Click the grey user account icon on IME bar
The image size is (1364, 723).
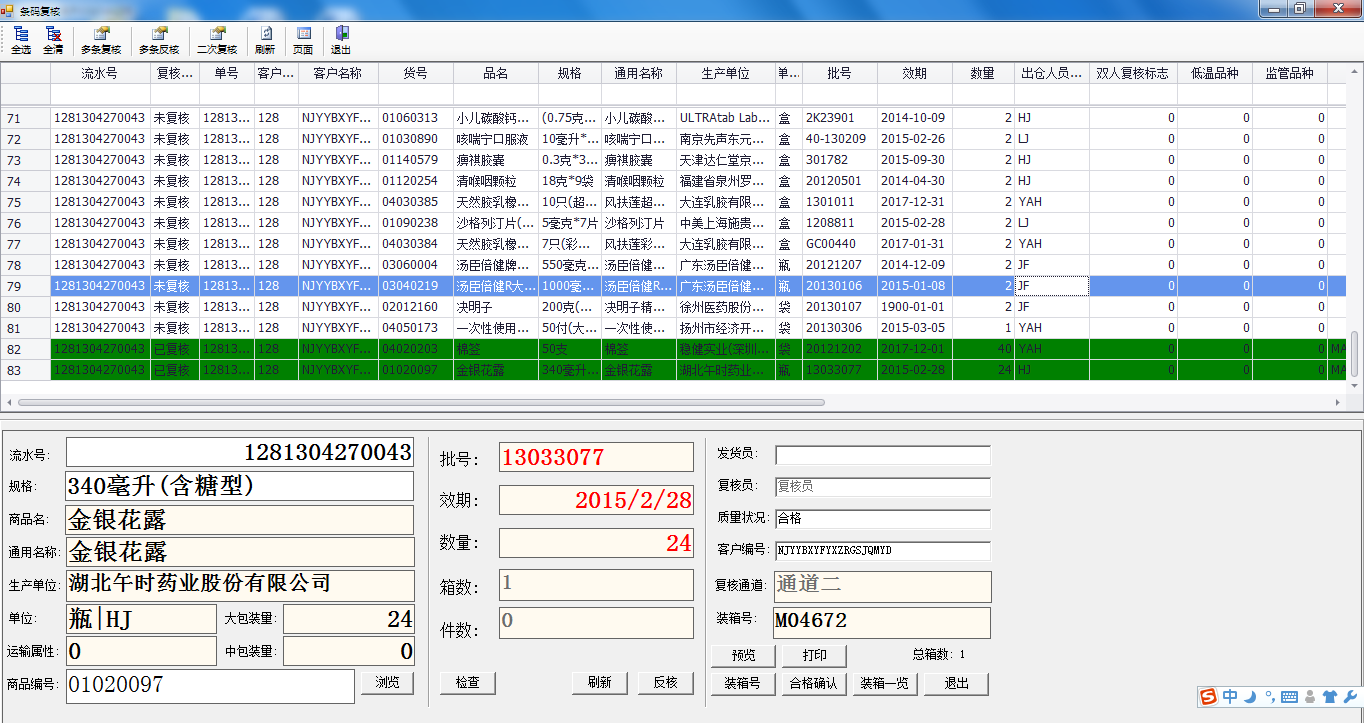(1309, 696)
